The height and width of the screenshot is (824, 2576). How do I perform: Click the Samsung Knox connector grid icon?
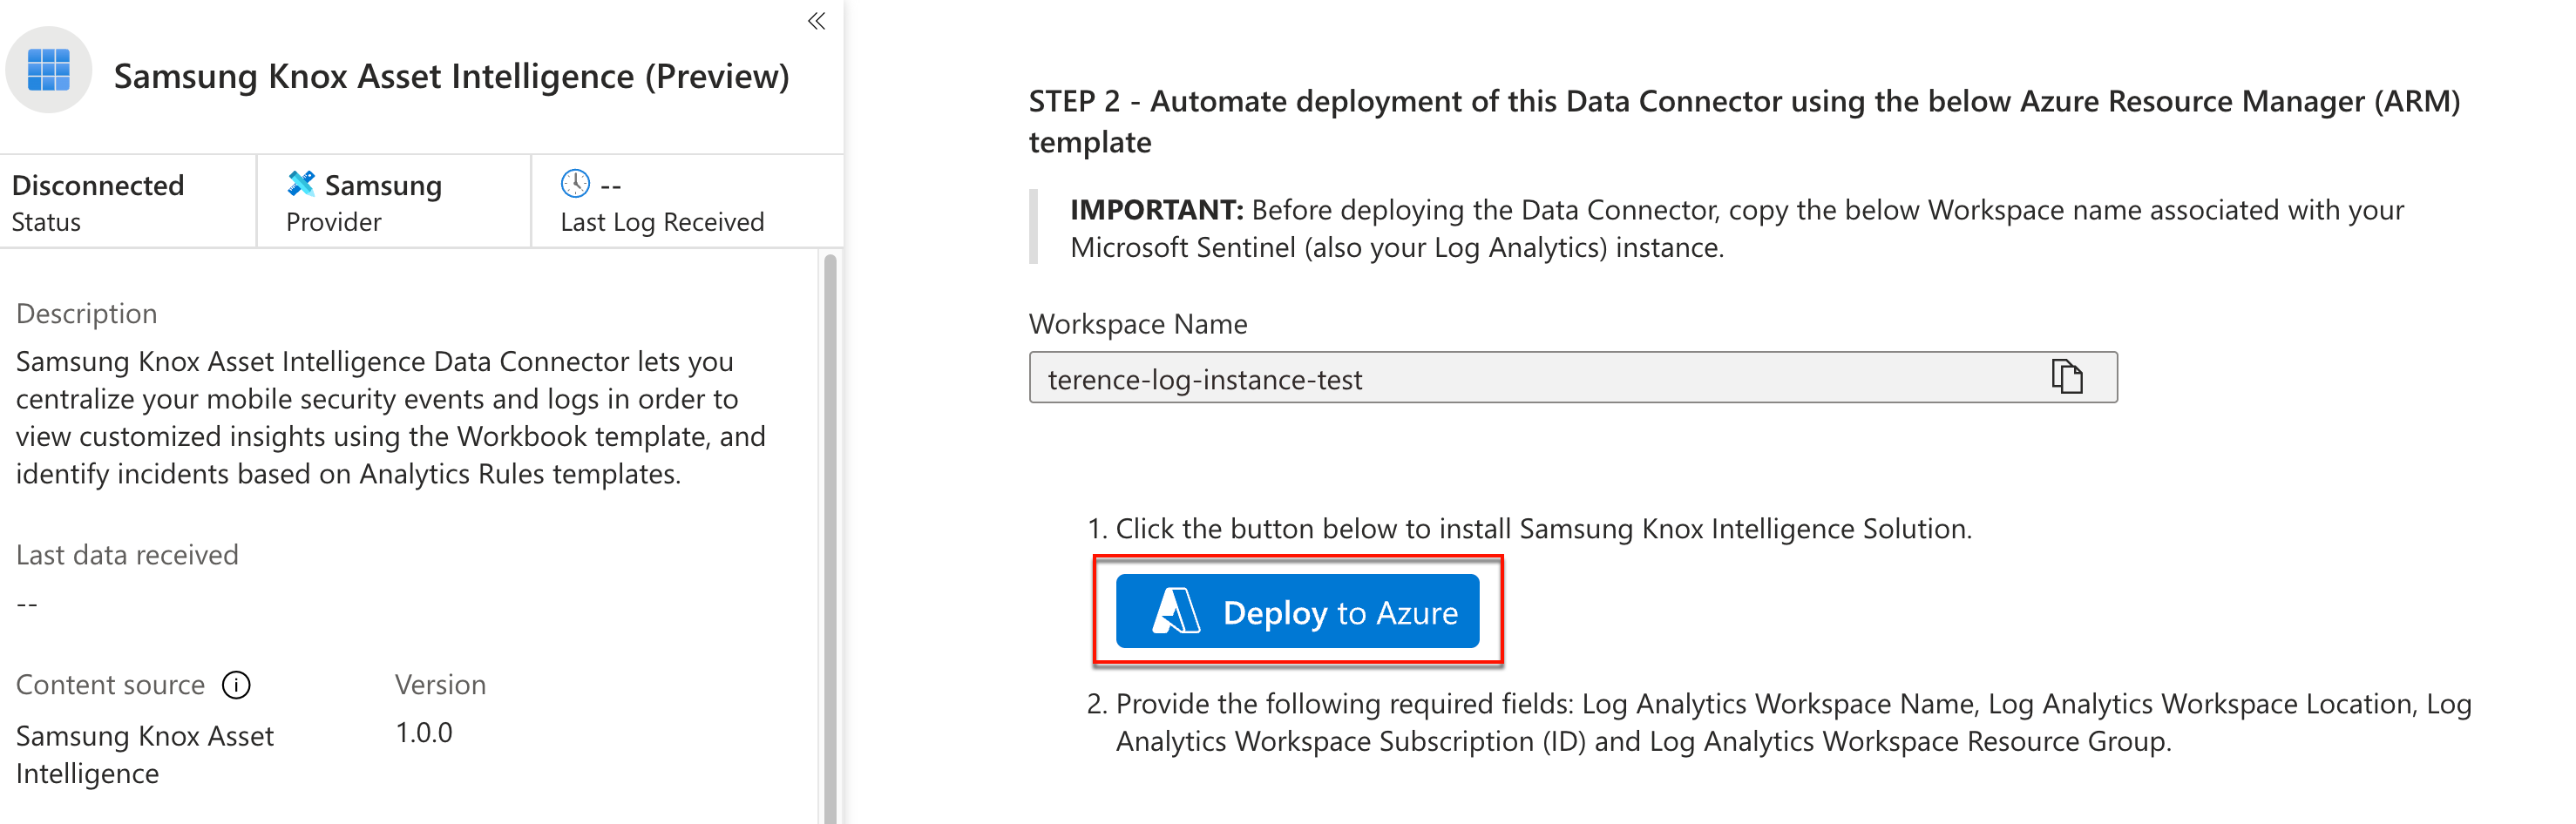pos(48,70)
